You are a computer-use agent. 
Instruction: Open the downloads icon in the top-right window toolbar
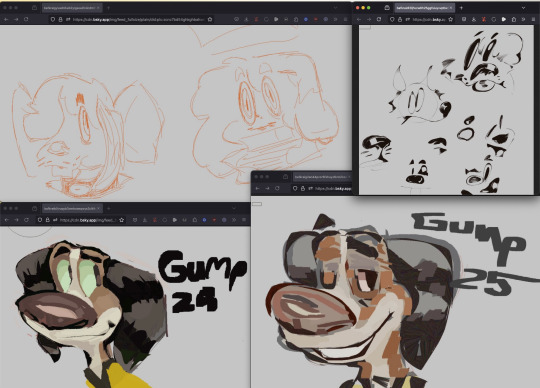(x=474, y=19)
